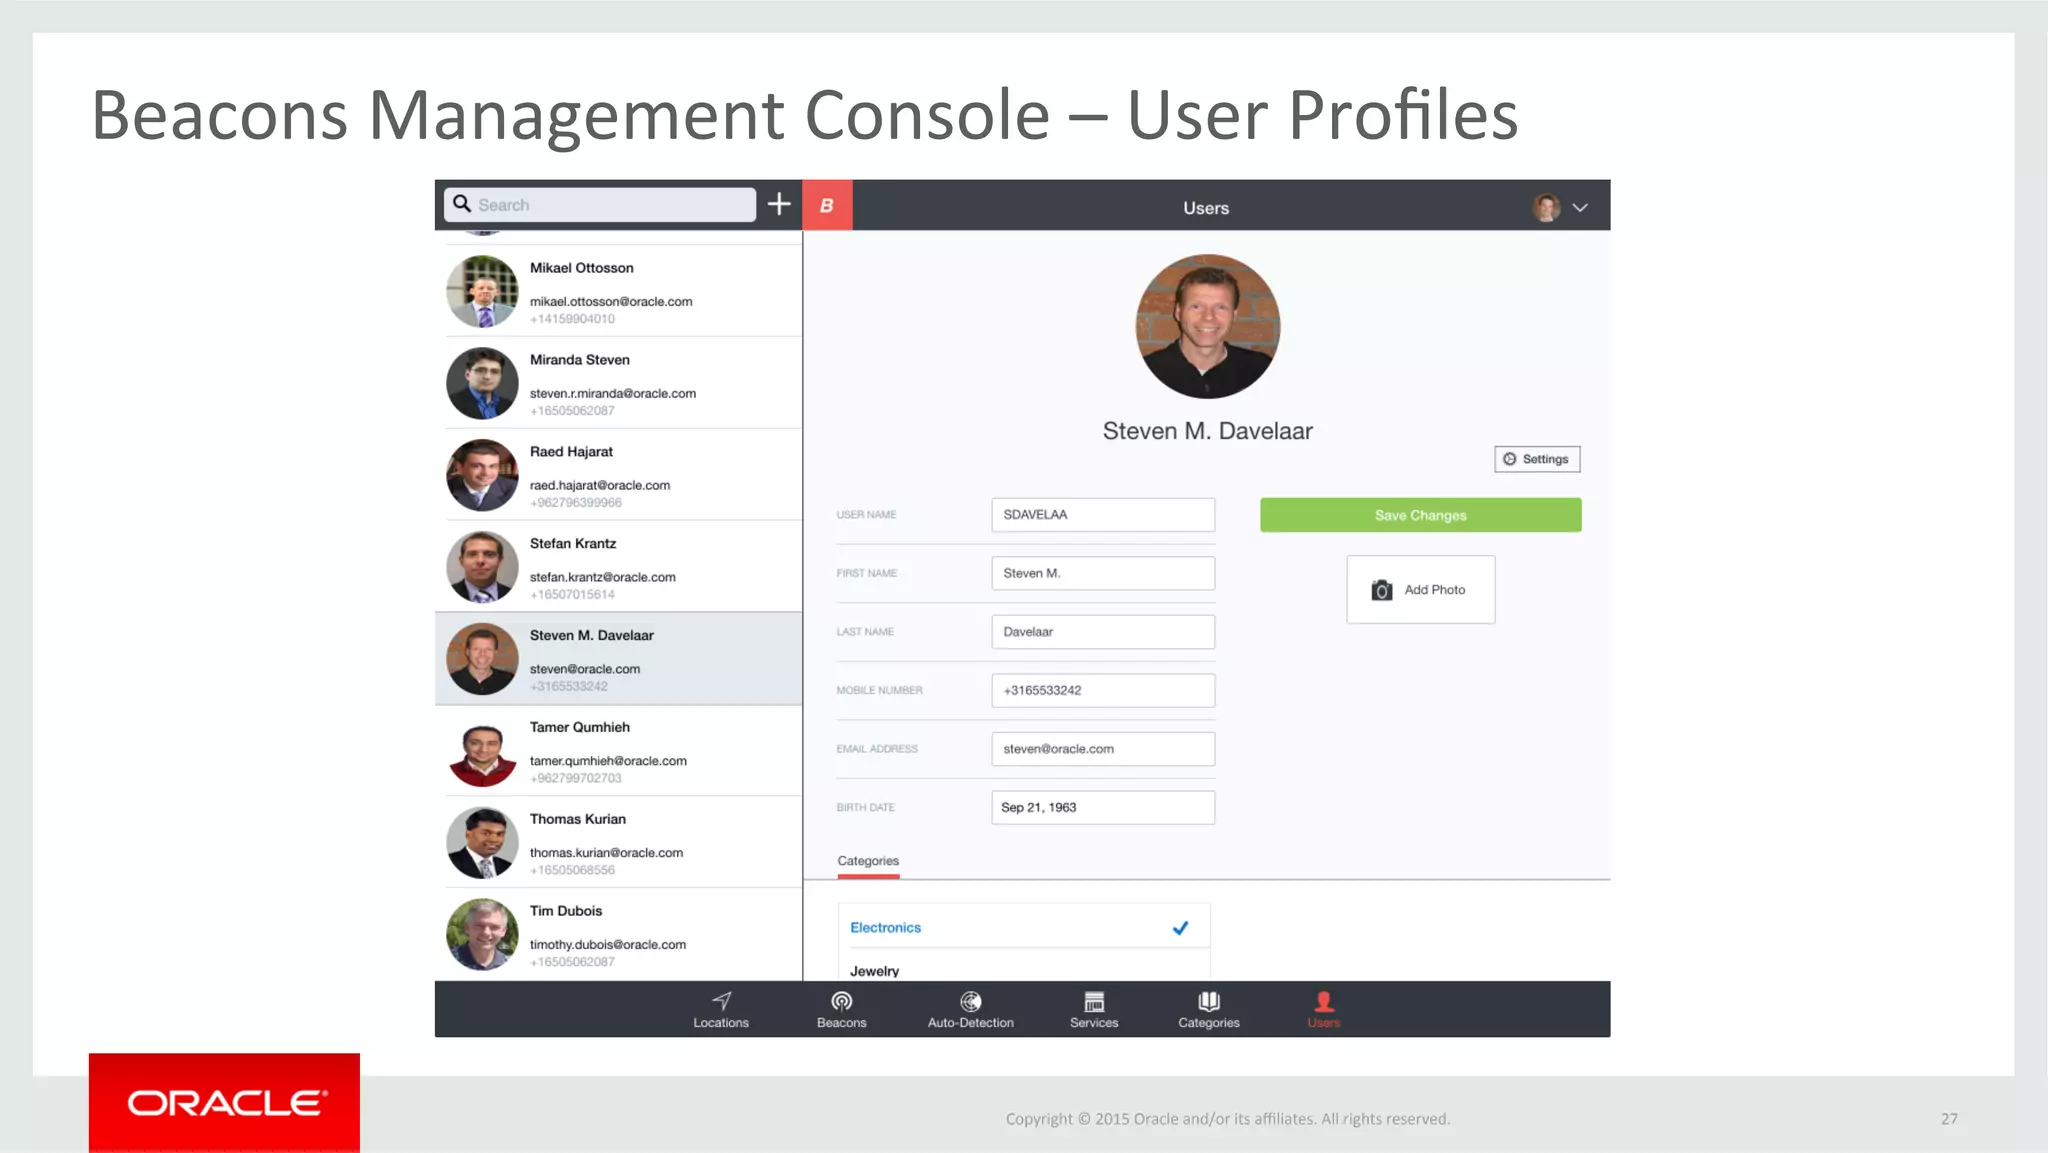Edit the Last Name field Davelaar
The image size is (2048, 1153).
coord(1103,632)
